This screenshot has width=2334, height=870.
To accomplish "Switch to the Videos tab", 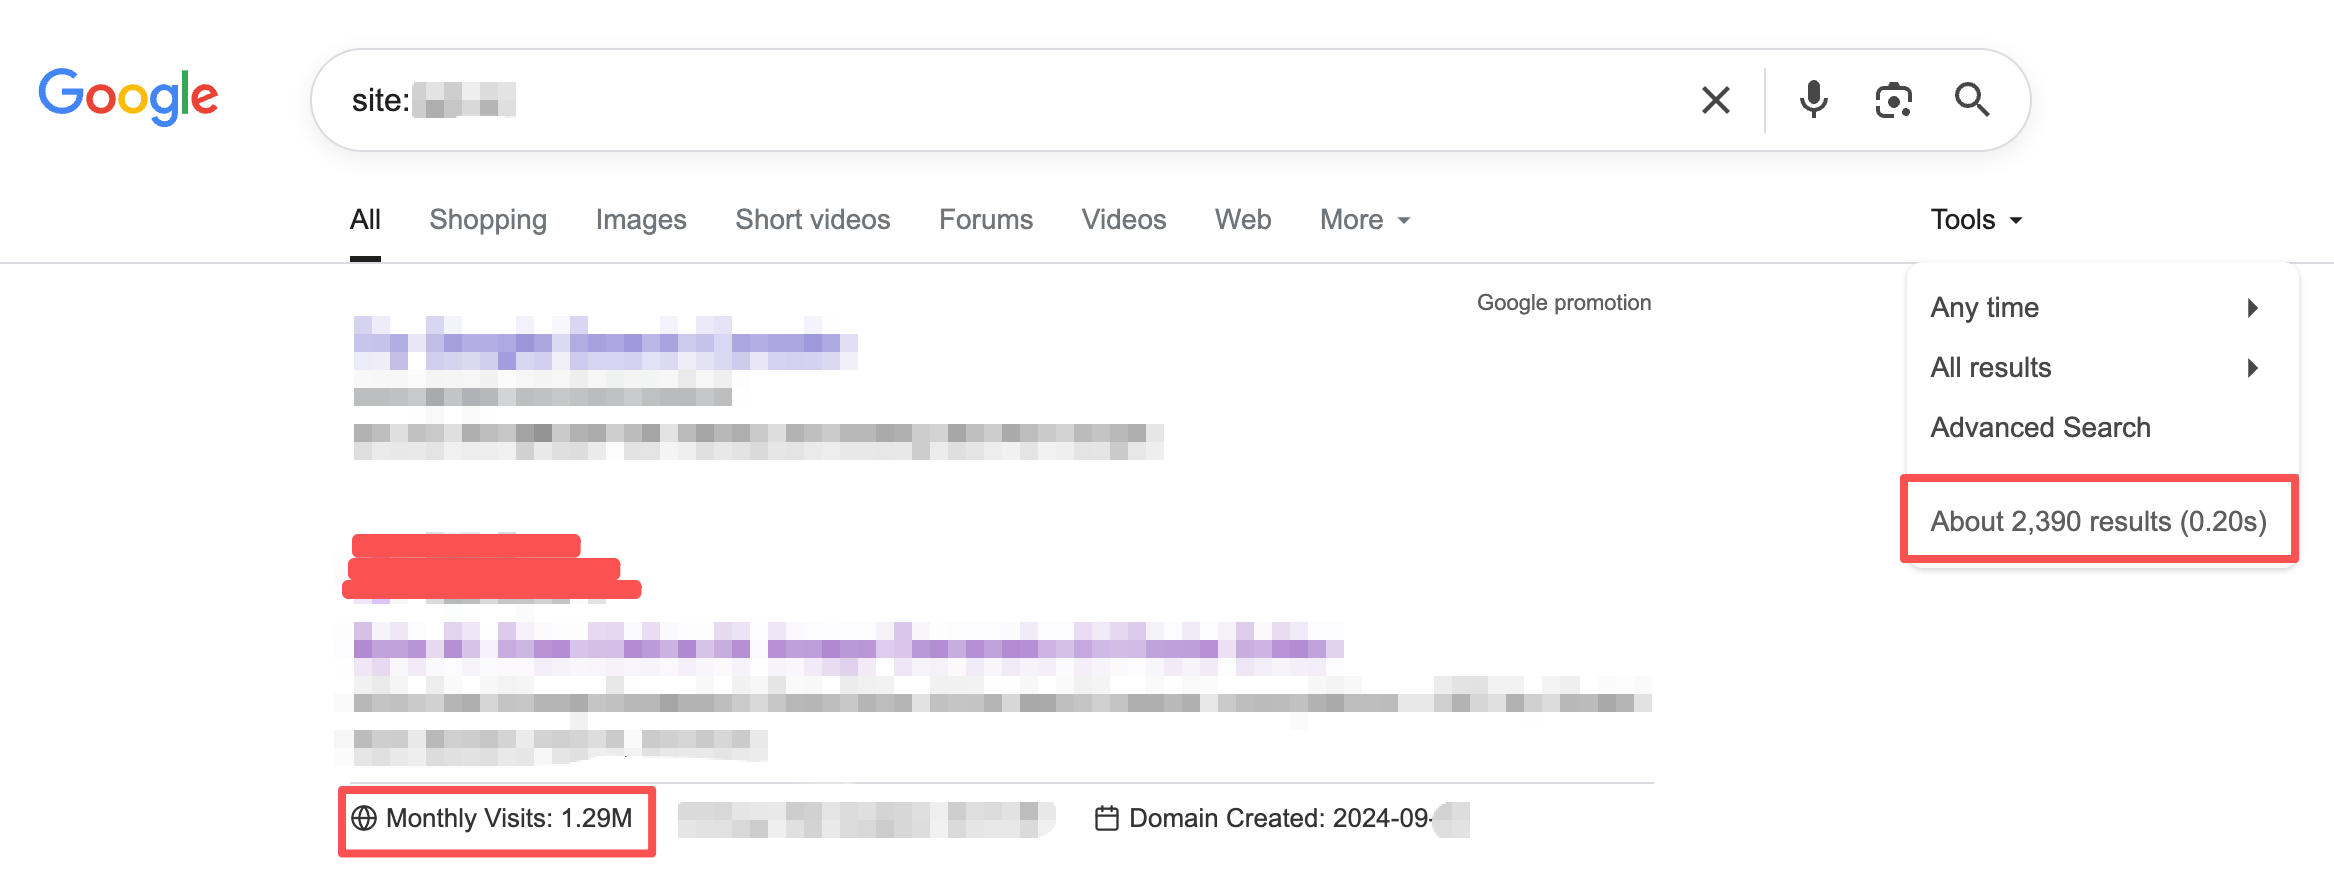I will (x=1124, y=220).
